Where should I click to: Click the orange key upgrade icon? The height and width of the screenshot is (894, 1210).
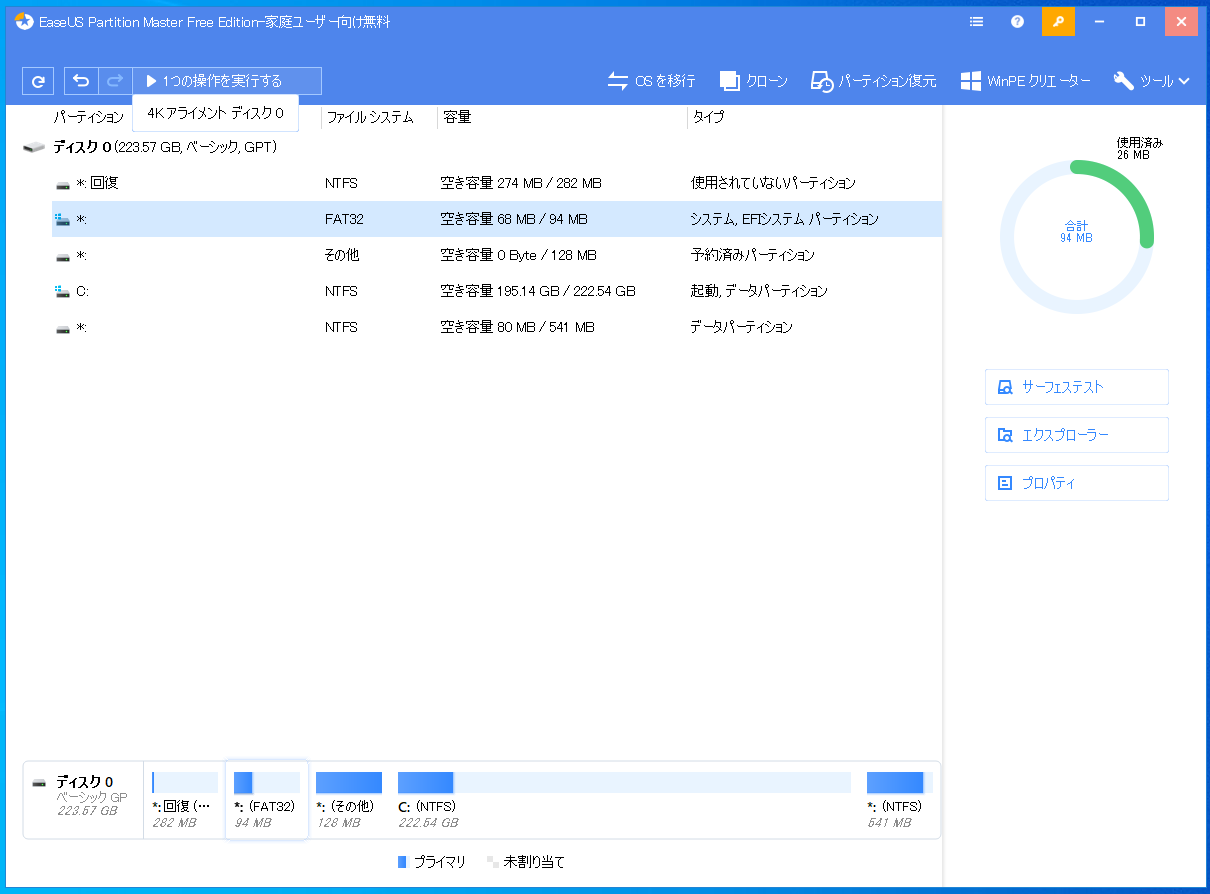[1058, 21]
